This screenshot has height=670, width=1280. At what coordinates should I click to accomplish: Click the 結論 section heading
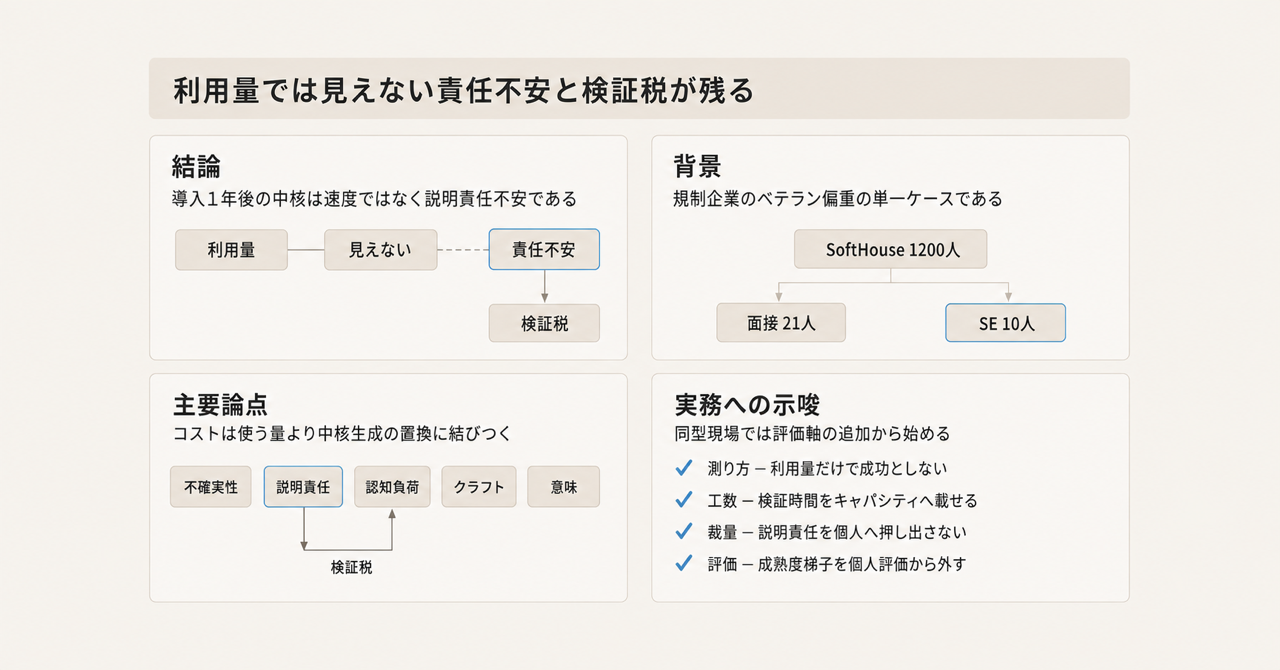(x=196, y=165)
